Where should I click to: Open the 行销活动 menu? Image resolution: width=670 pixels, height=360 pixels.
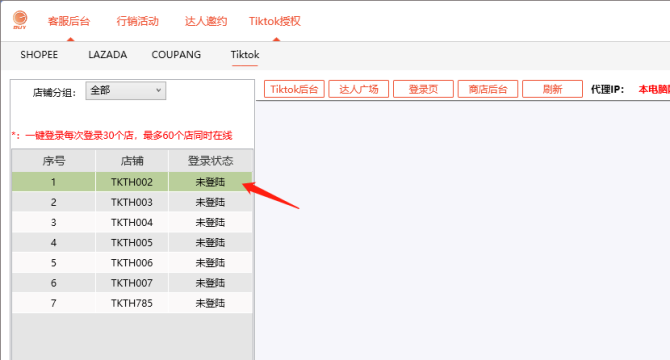tap(138, 21)
